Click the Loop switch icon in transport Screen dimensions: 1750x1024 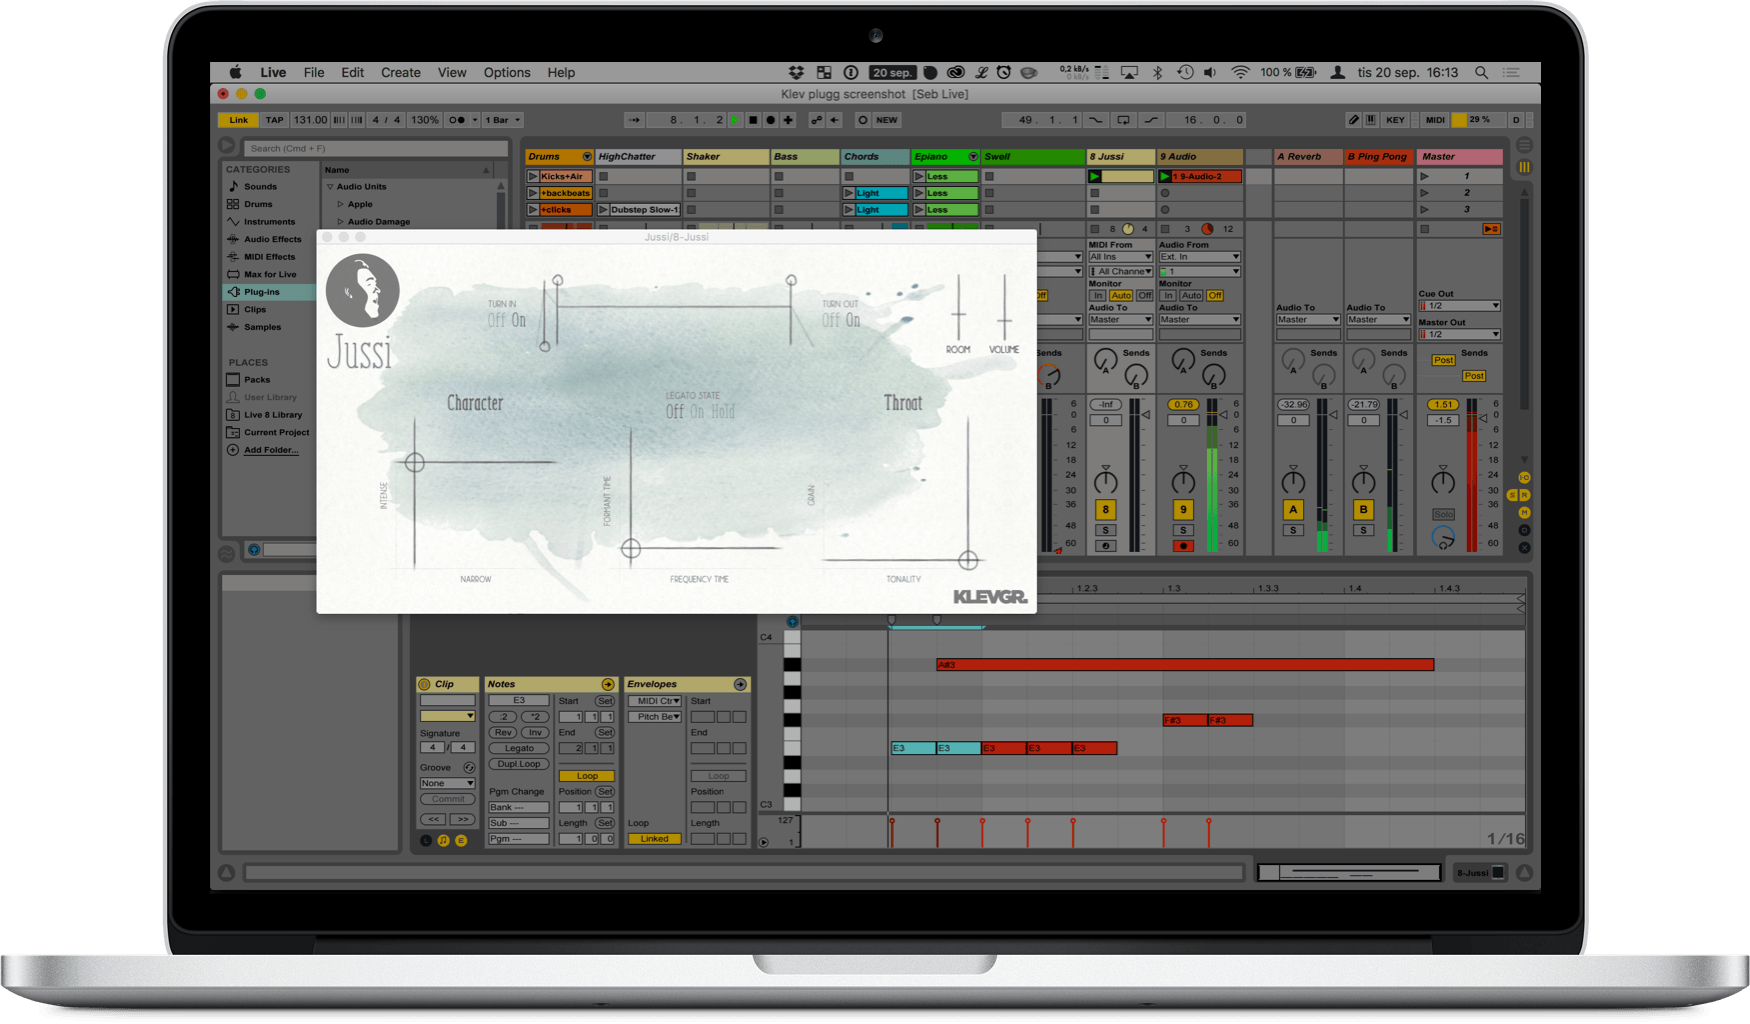click(1124, 120)
